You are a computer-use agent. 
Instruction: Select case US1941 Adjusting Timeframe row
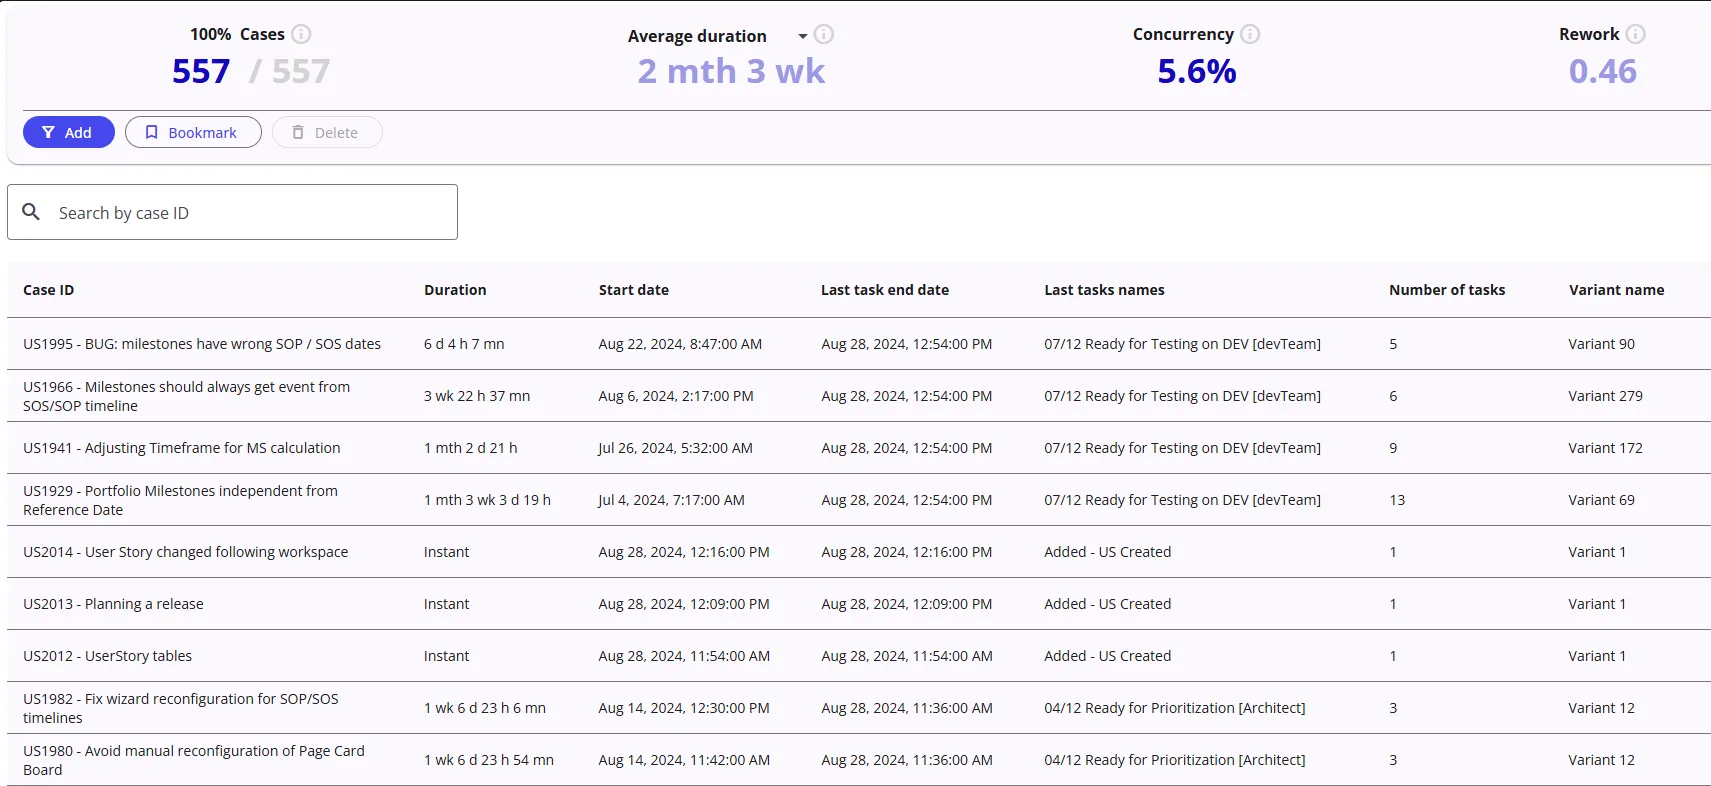click(182, 448)
